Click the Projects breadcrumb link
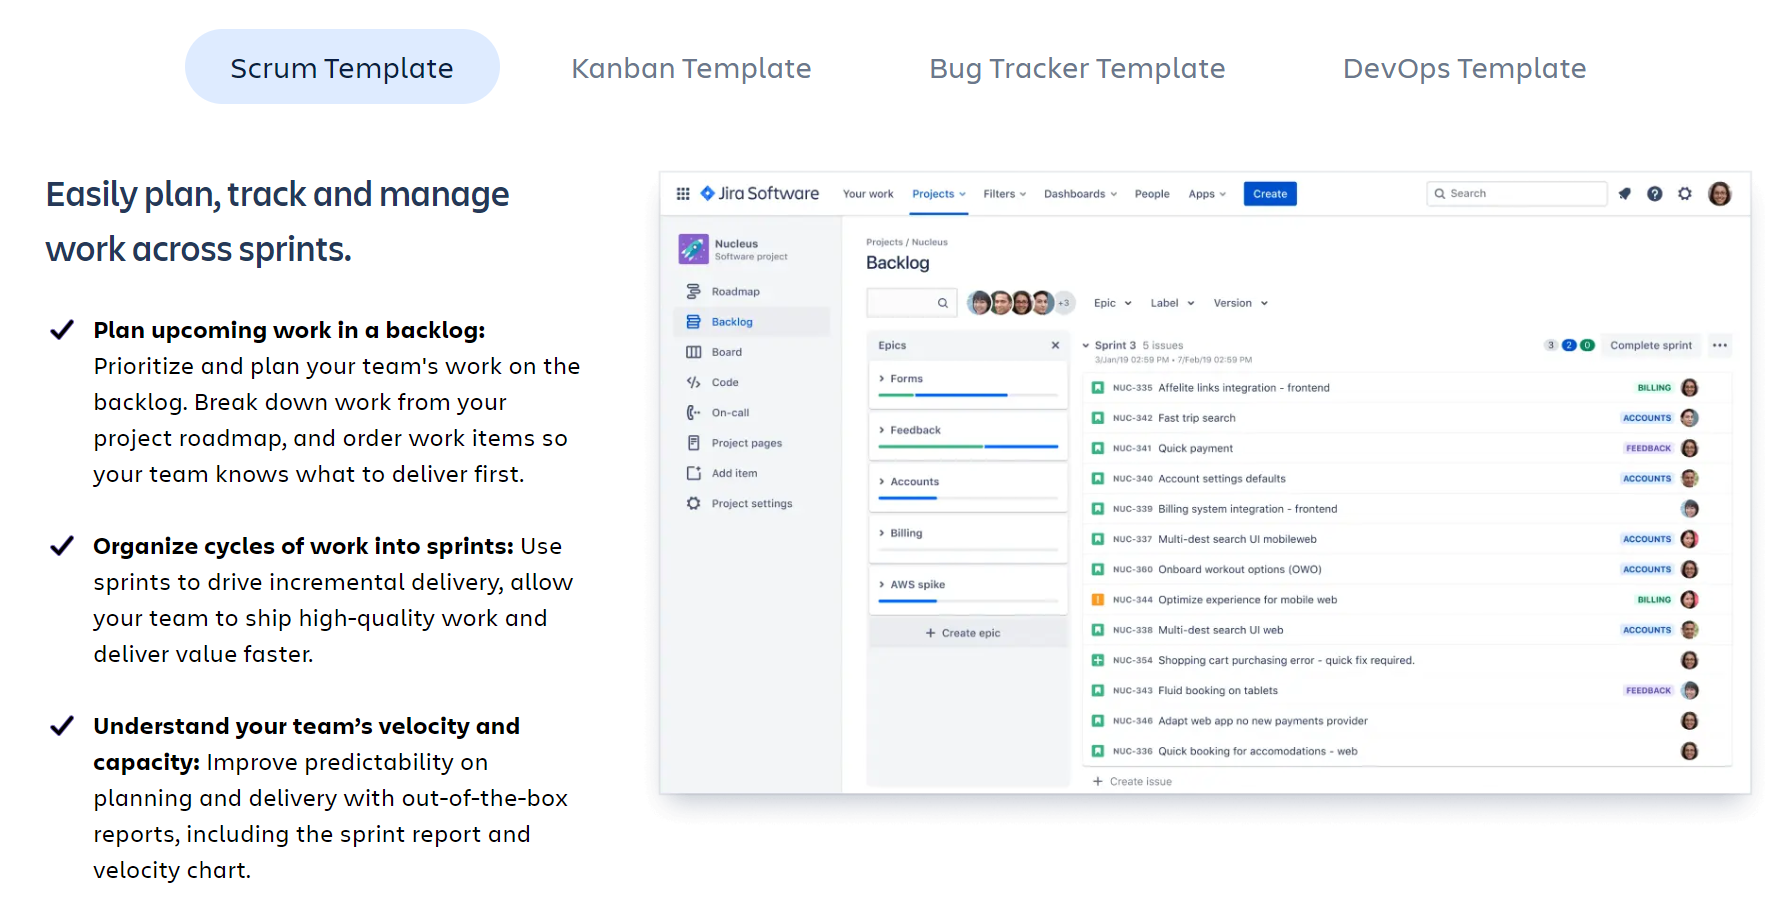1765x924 pixels. pos(884,242)
